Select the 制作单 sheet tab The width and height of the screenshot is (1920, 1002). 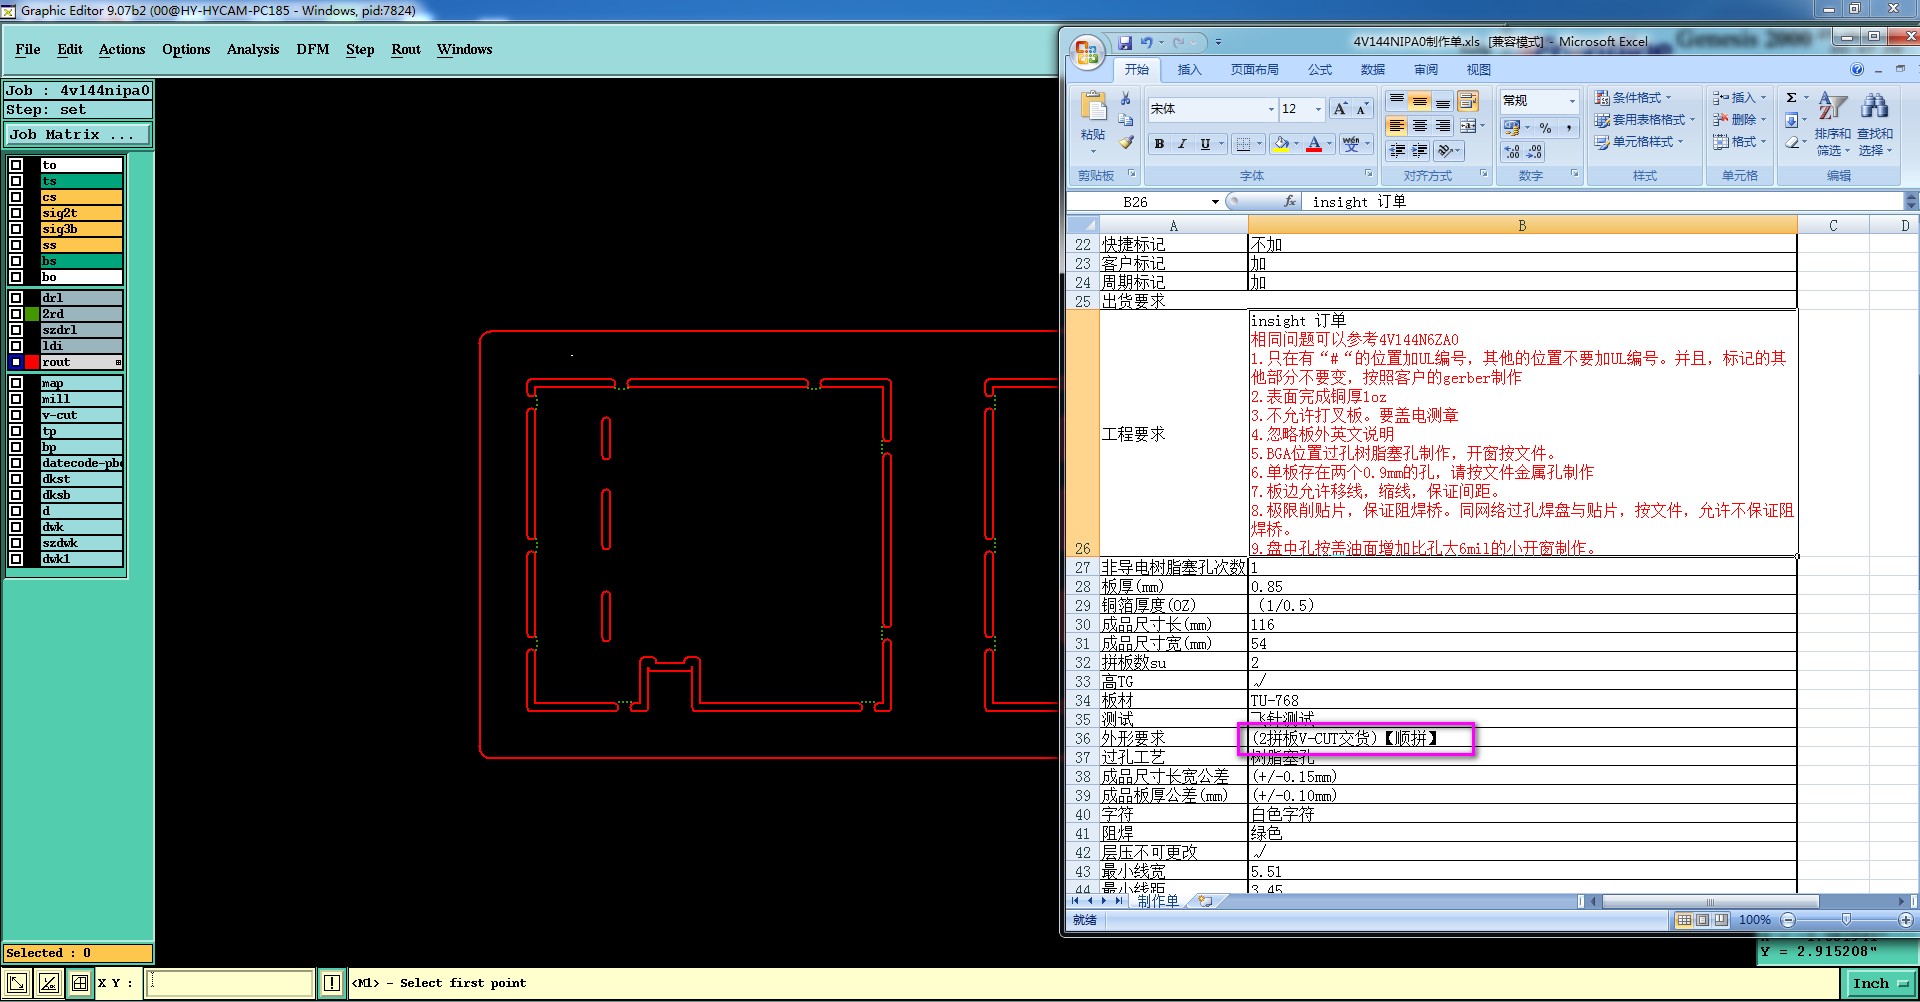click(x=1158, y=901)
